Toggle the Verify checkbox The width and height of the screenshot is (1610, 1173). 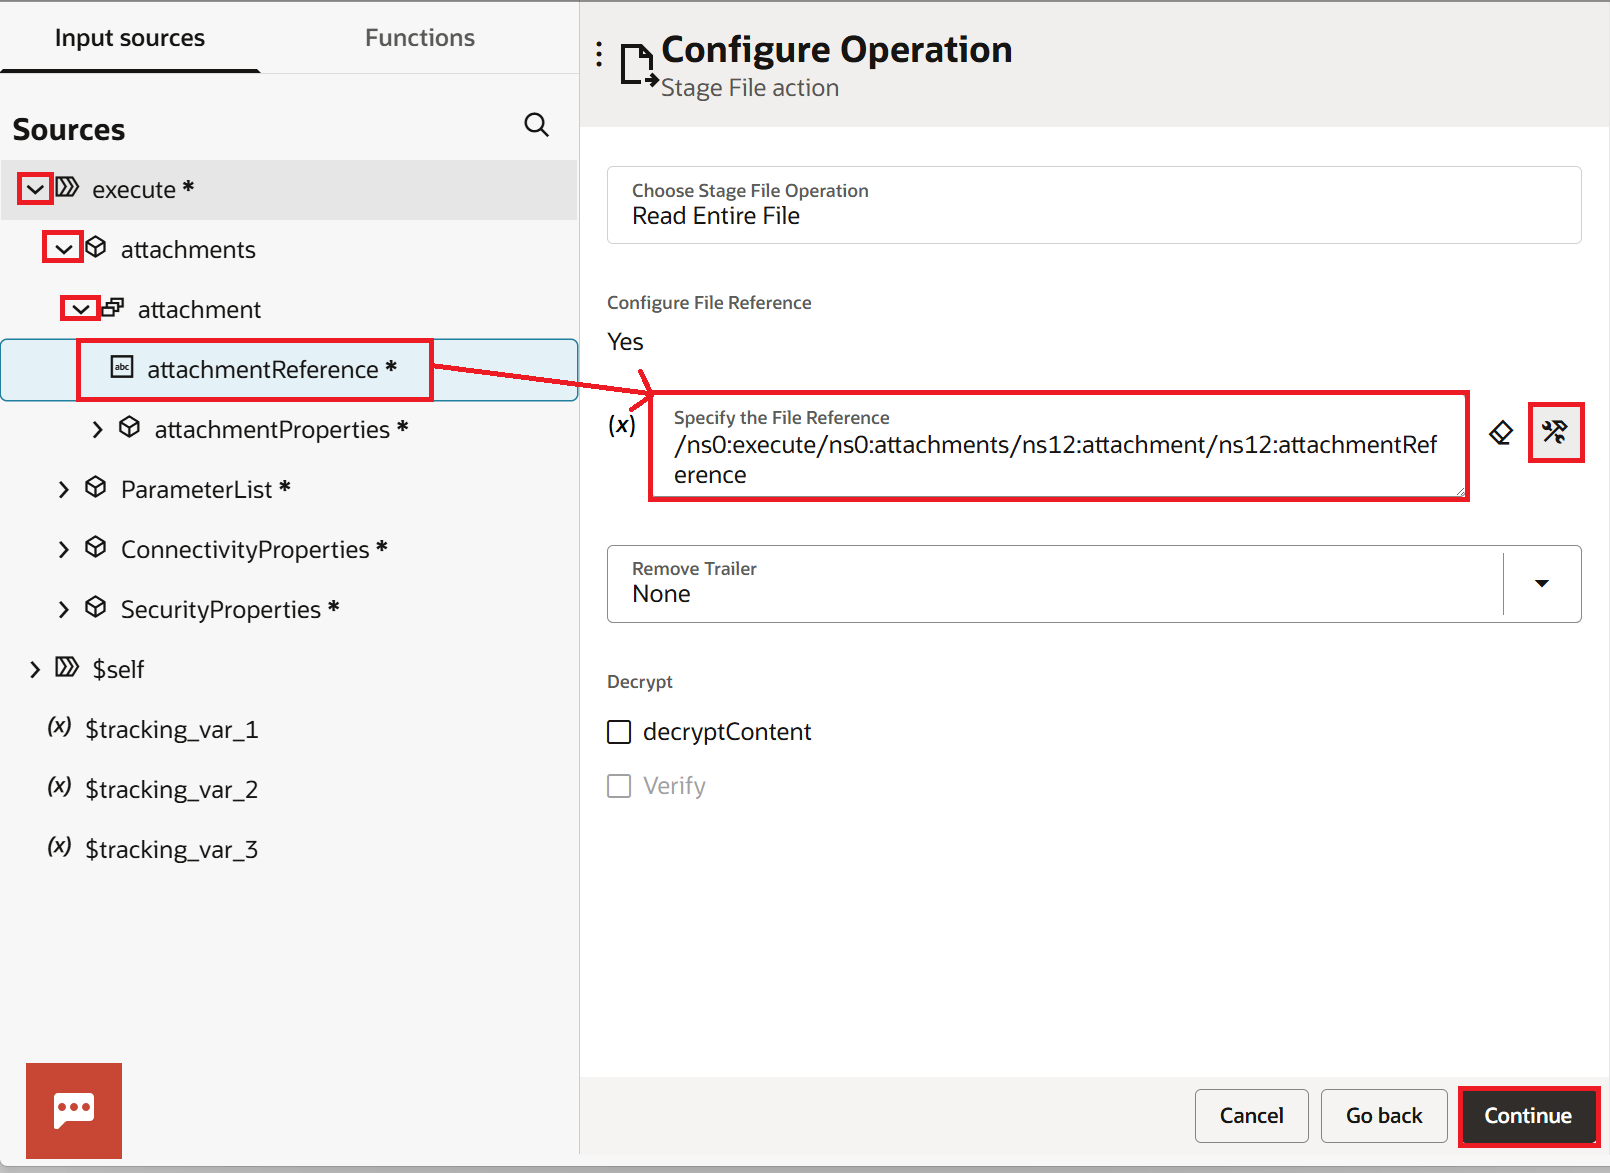pyautogui.click(x=619, y=786)
